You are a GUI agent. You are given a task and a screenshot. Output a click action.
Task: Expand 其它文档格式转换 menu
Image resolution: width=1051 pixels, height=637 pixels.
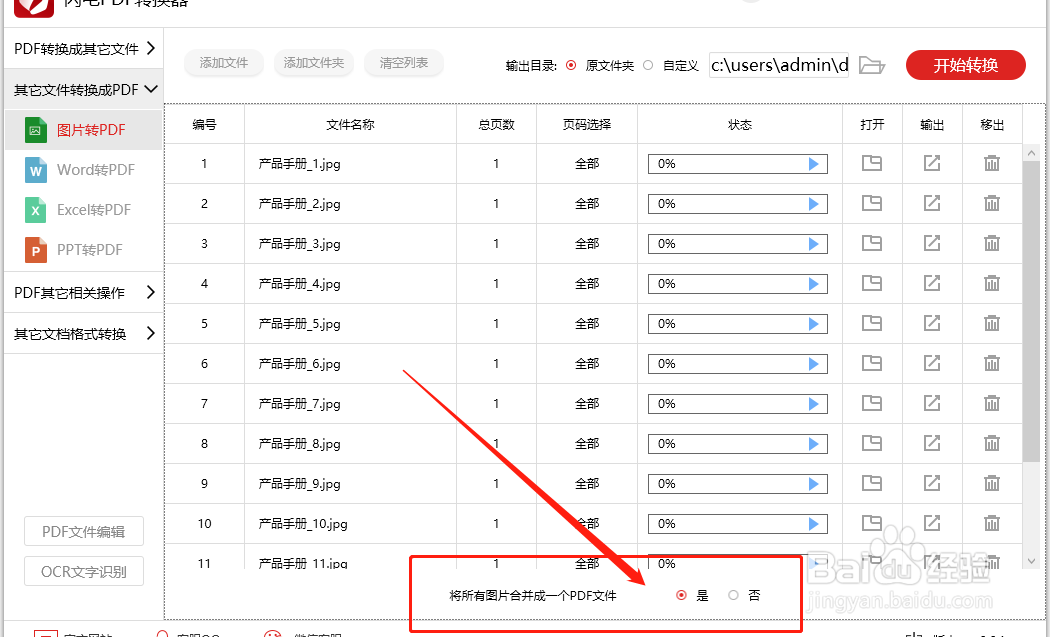tap(84, 333)
